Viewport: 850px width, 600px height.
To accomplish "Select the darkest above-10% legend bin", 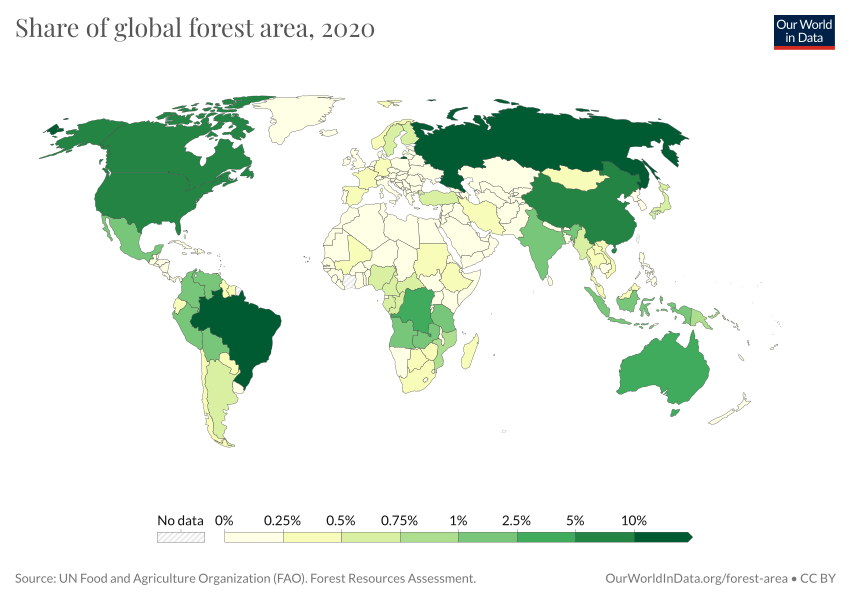I will [664, 537].
